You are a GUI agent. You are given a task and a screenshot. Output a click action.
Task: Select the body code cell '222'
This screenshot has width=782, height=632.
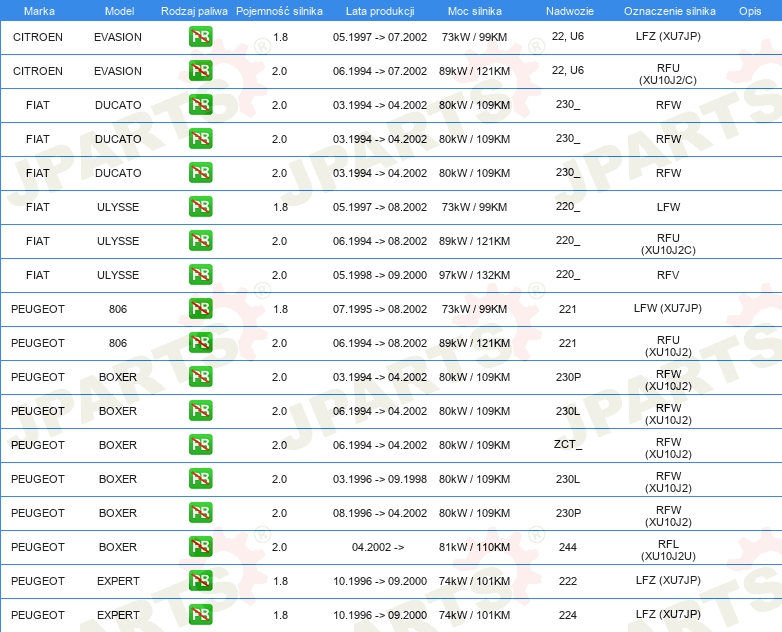click(x=568, y=581)
